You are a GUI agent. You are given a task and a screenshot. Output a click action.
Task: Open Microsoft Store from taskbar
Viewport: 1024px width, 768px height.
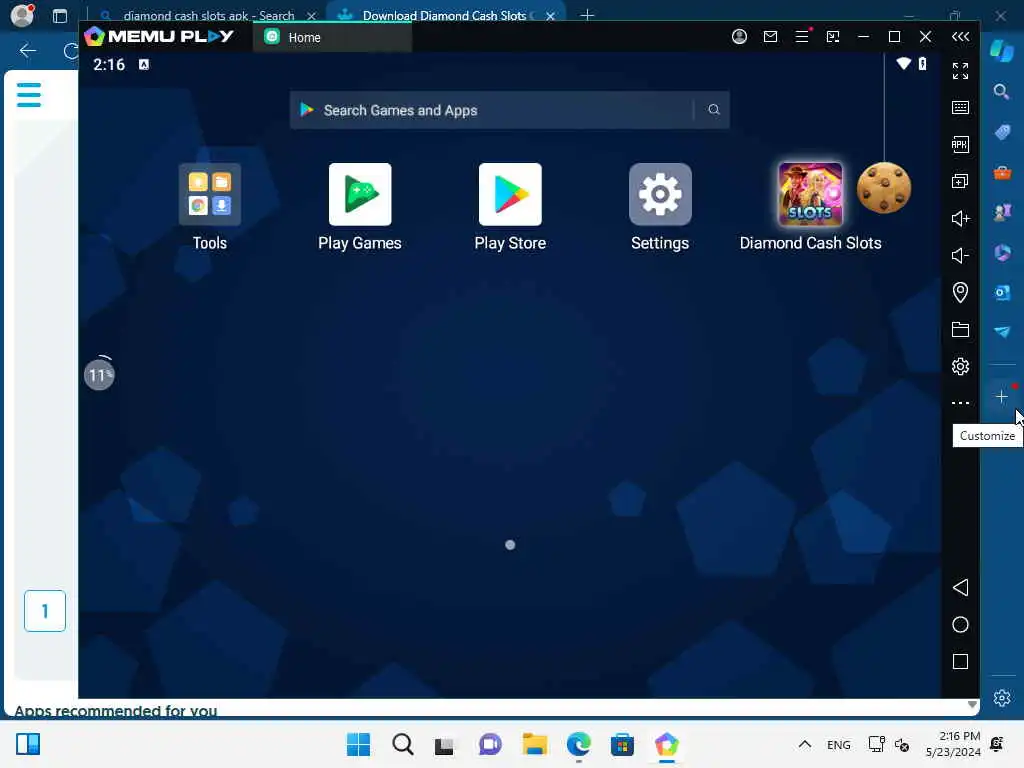622,744
